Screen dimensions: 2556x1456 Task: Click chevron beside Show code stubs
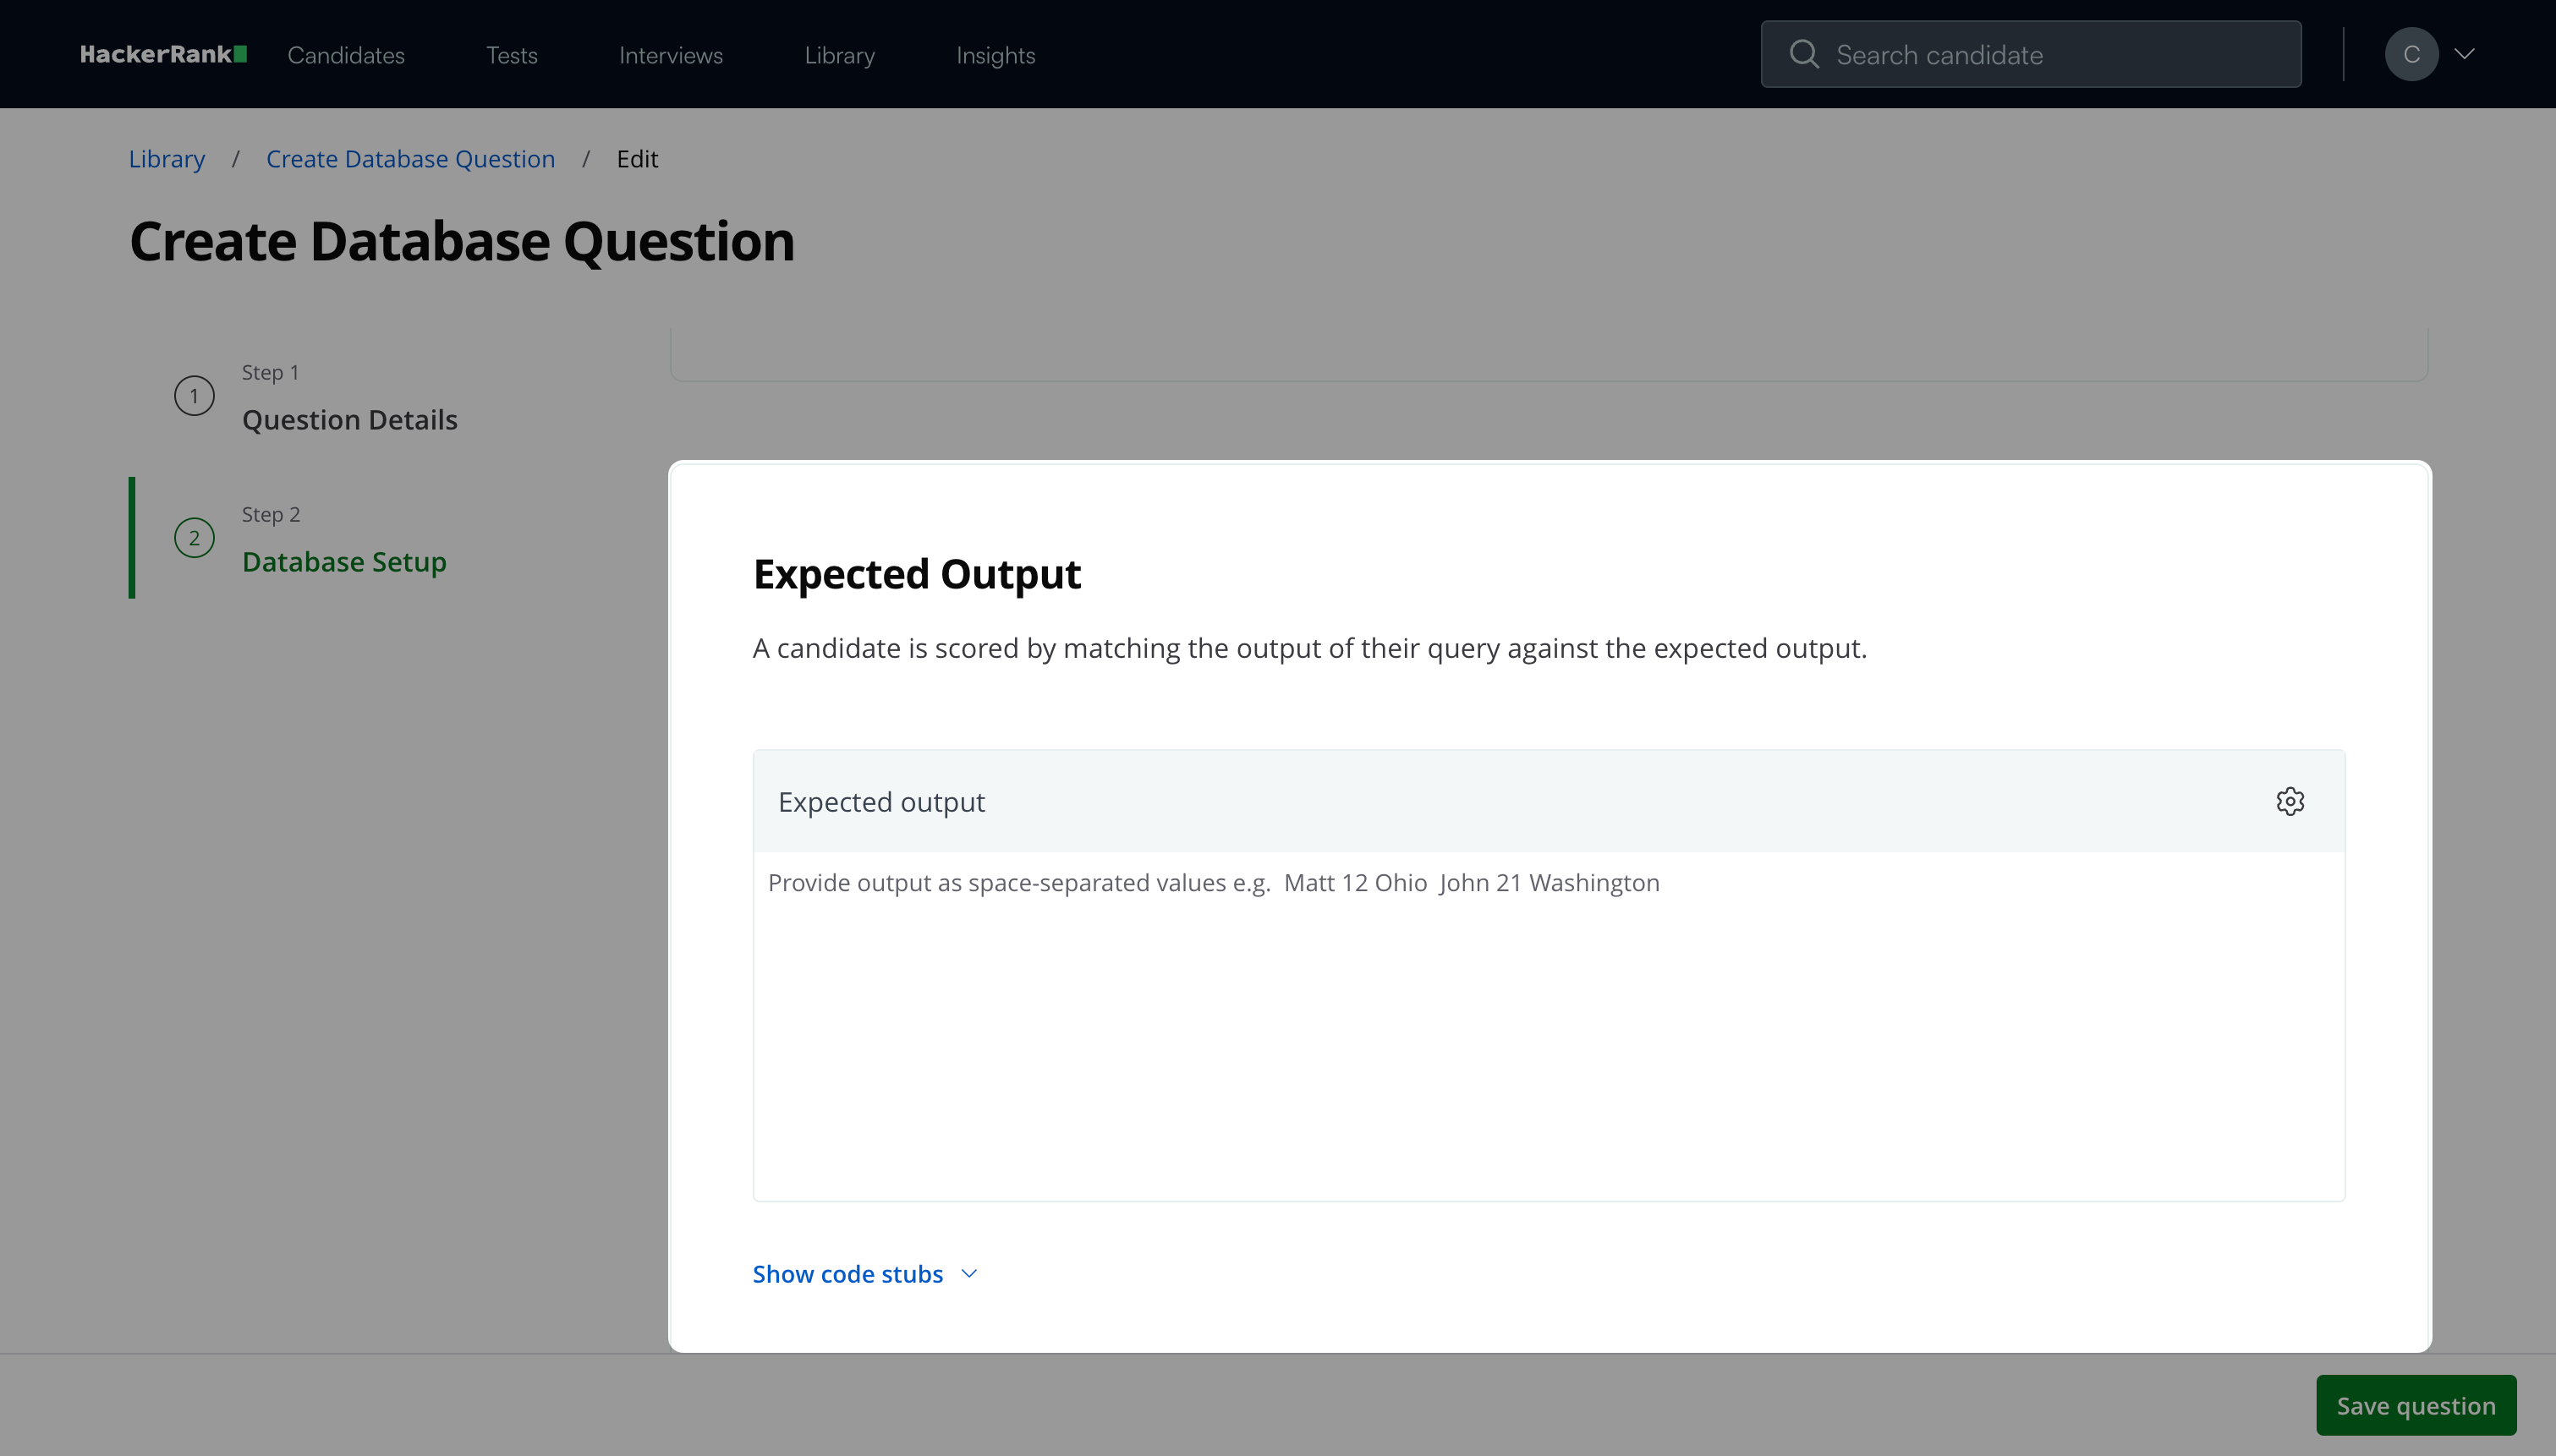pos(969,1274)
